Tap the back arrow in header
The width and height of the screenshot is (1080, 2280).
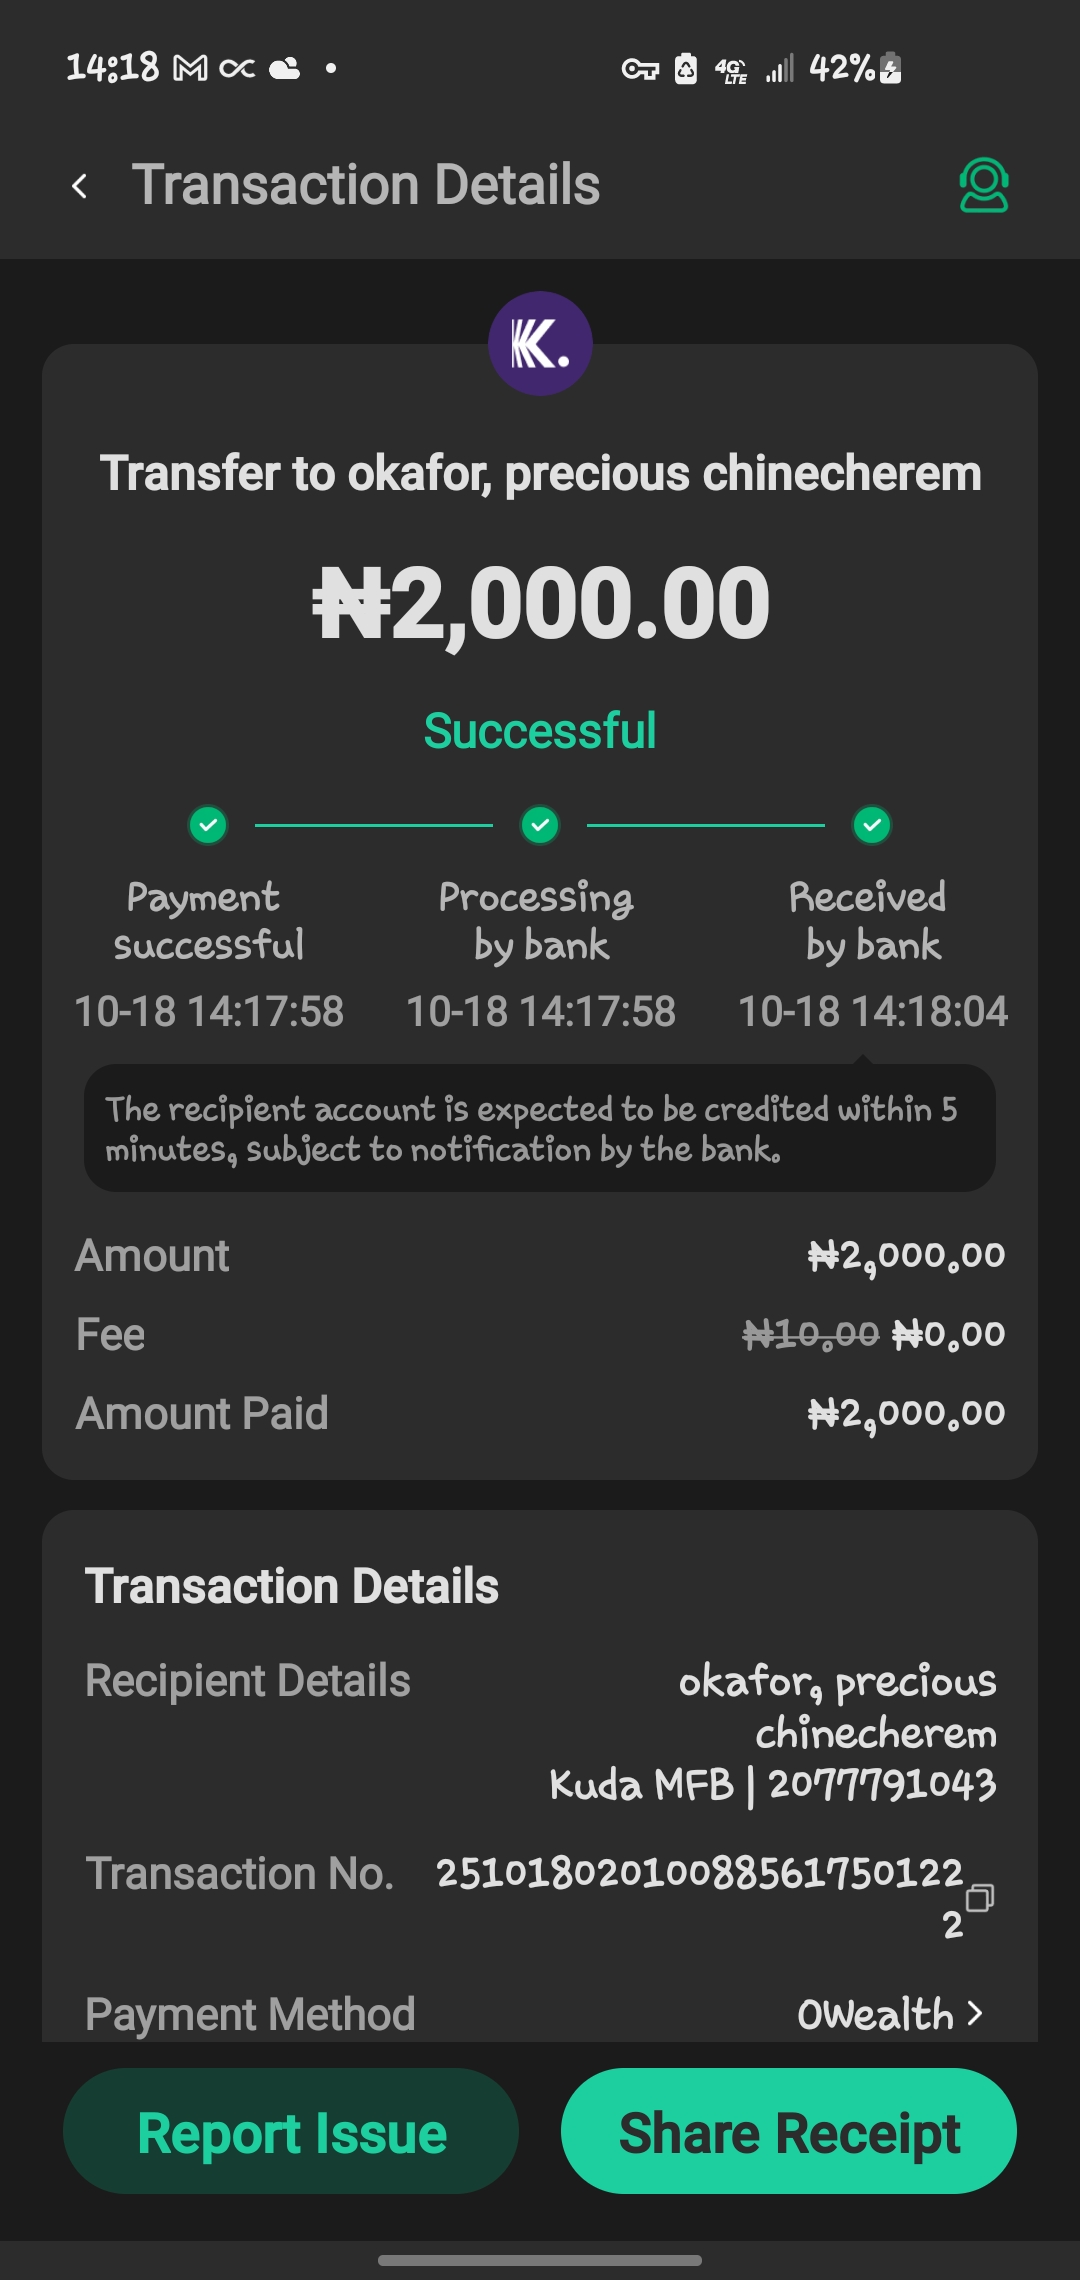click(80, 186)
